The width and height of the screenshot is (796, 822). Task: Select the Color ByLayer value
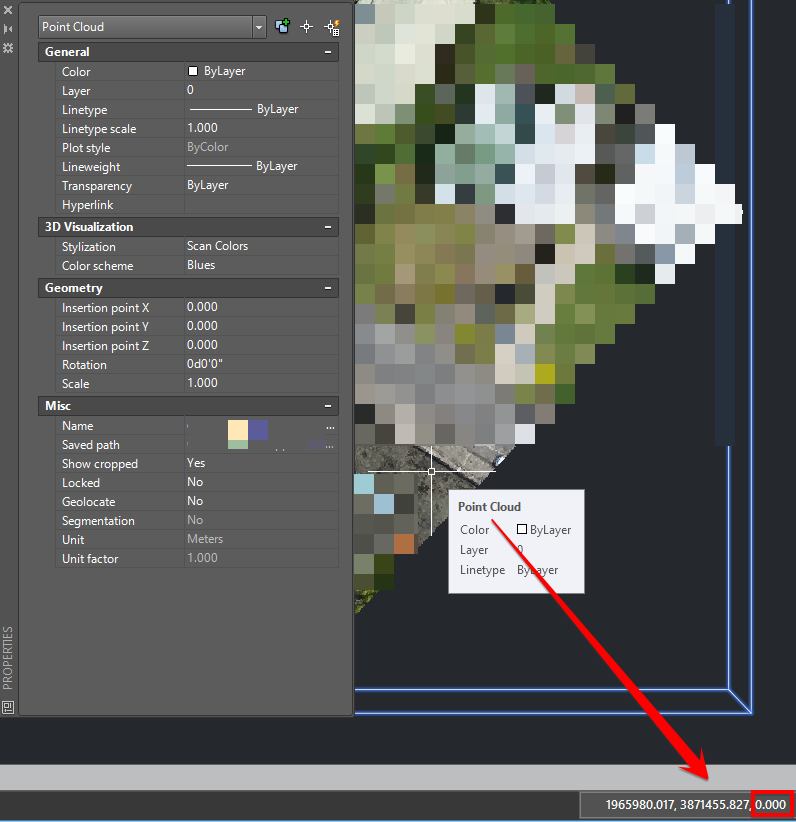tap(261, 71)
